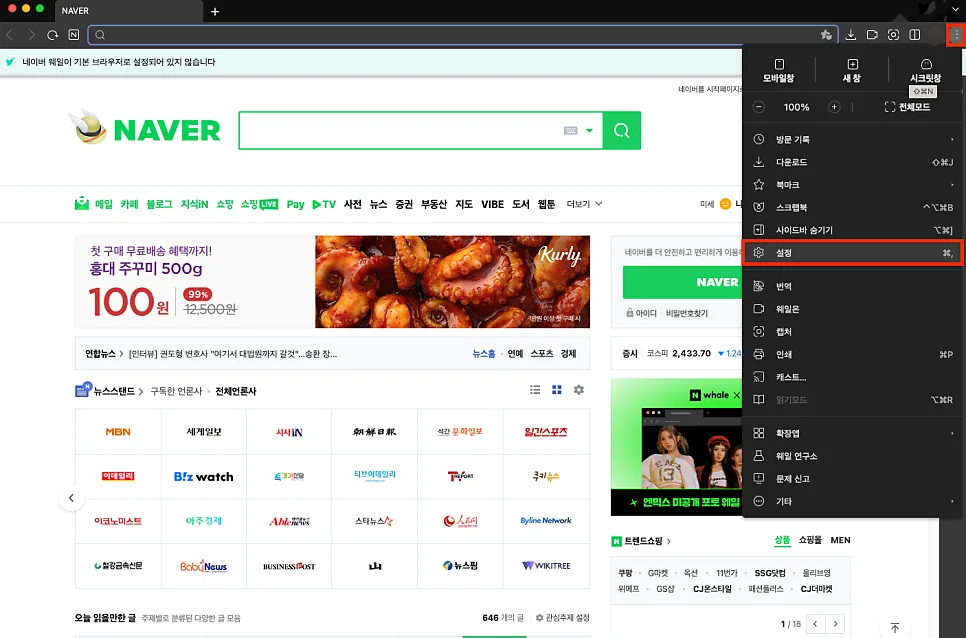Select the 구독한 언론사 tab
The width and height of the screenshot is (966, 638).
tap(176, 391)
